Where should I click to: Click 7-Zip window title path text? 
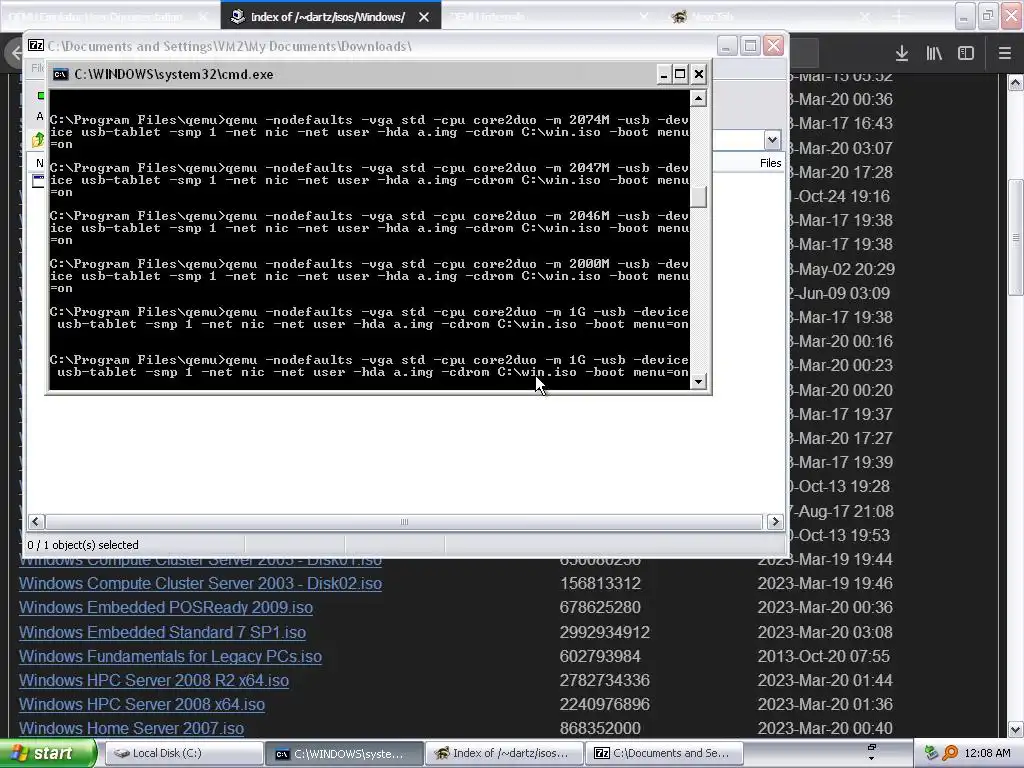[230, 46]
